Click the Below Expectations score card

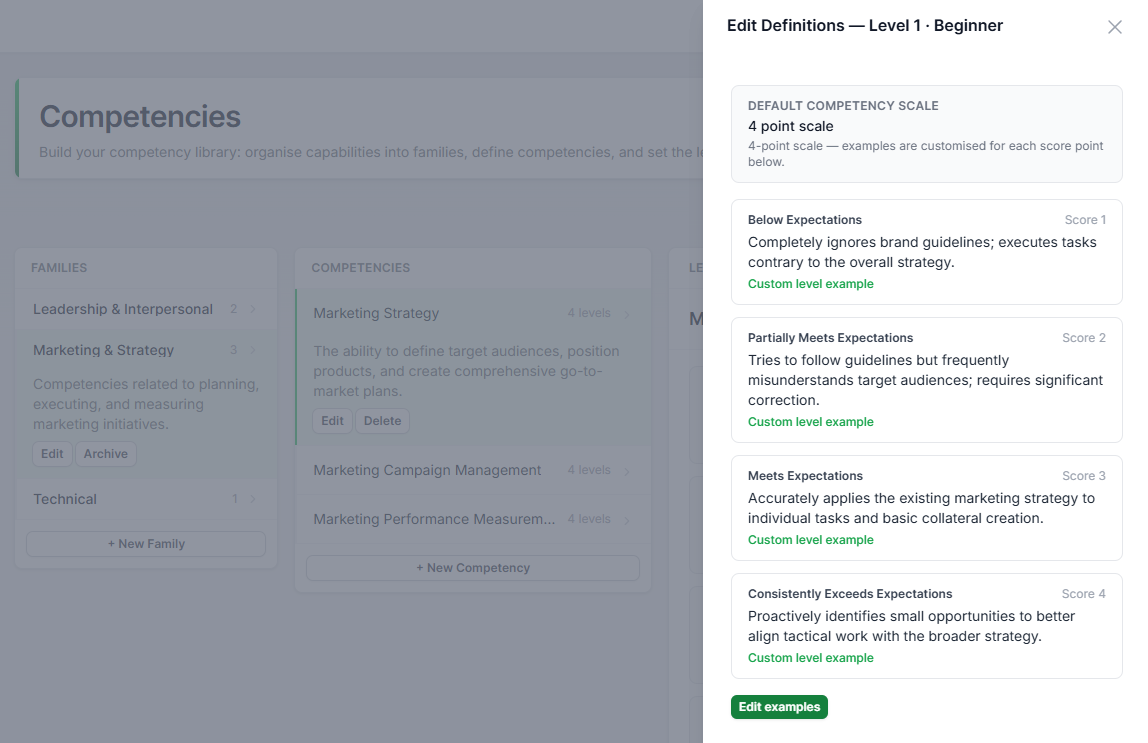click(x=926, y=252)
